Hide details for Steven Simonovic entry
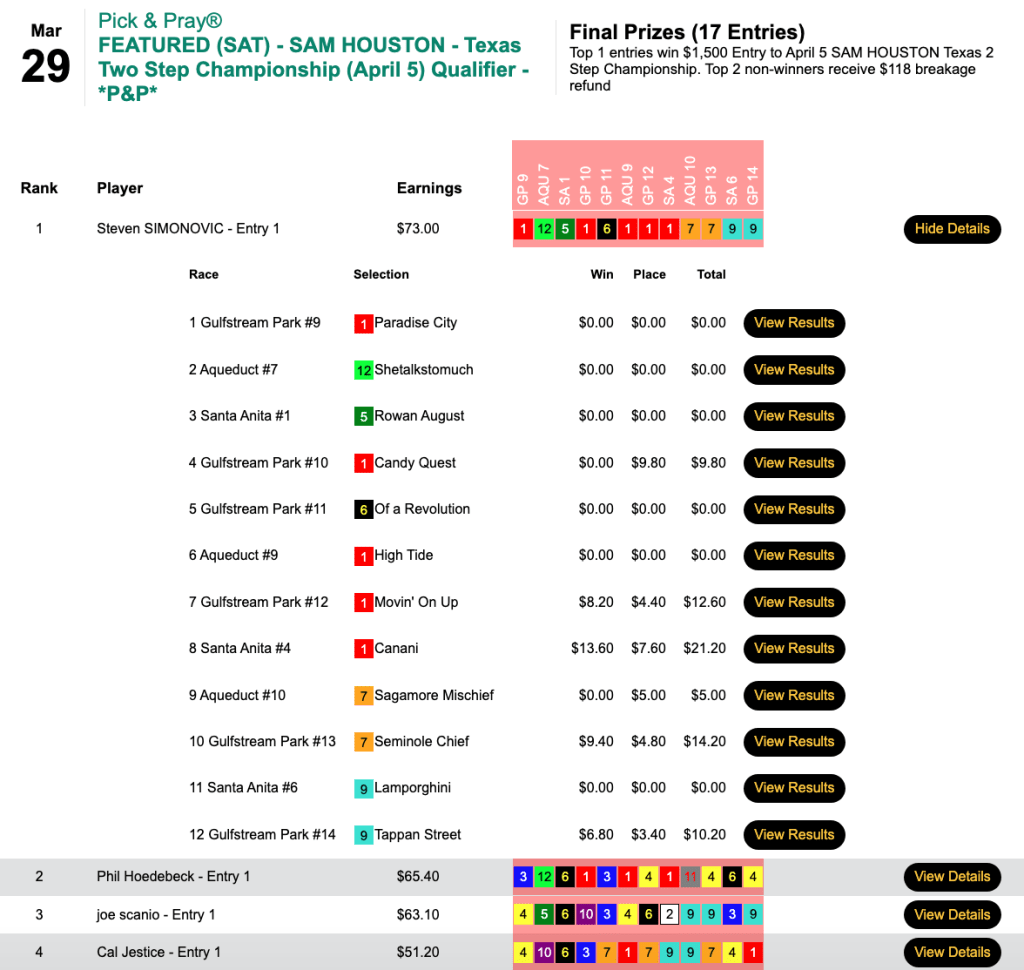 point(951,229)
